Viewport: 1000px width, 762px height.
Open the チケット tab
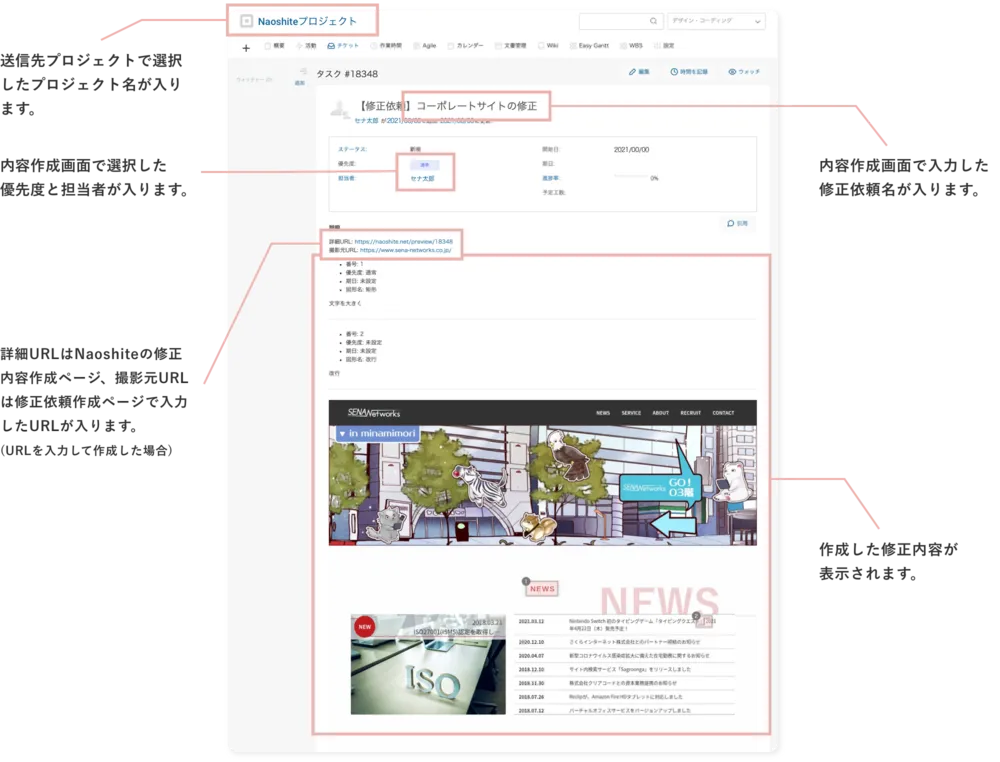tap(343, 46)
